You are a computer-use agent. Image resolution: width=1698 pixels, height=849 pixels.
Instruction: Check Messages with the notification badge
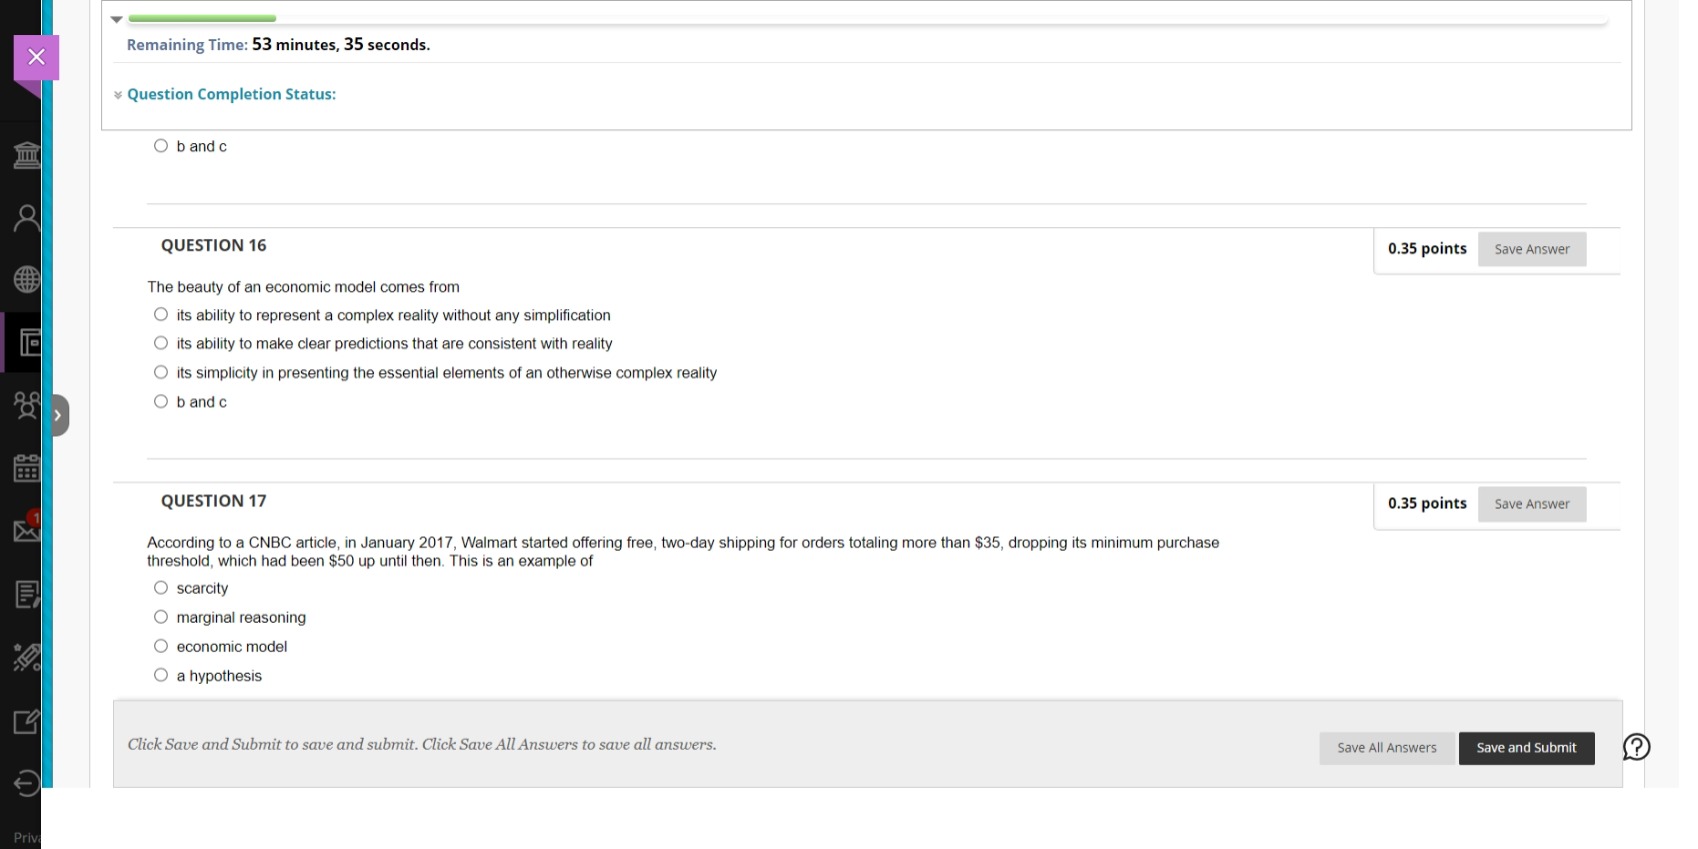click(x=27, y=531)
